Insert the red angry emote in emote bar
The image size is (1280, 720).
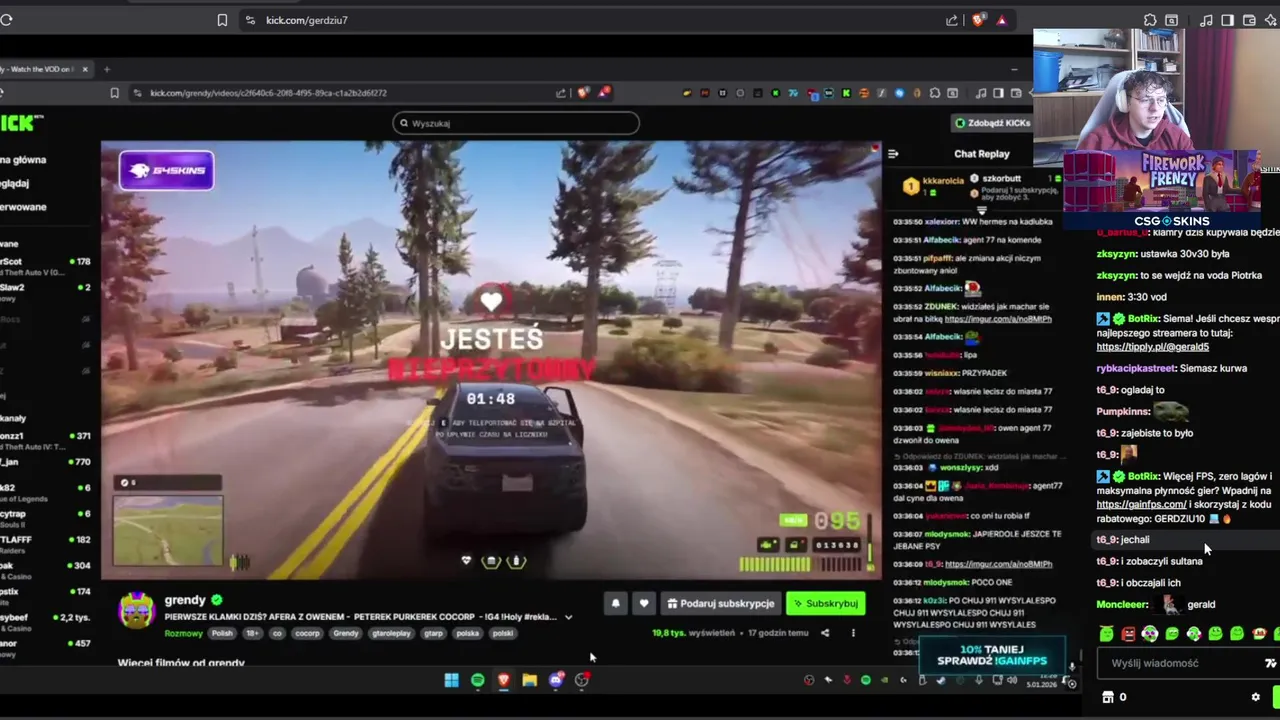[1128, 634]
